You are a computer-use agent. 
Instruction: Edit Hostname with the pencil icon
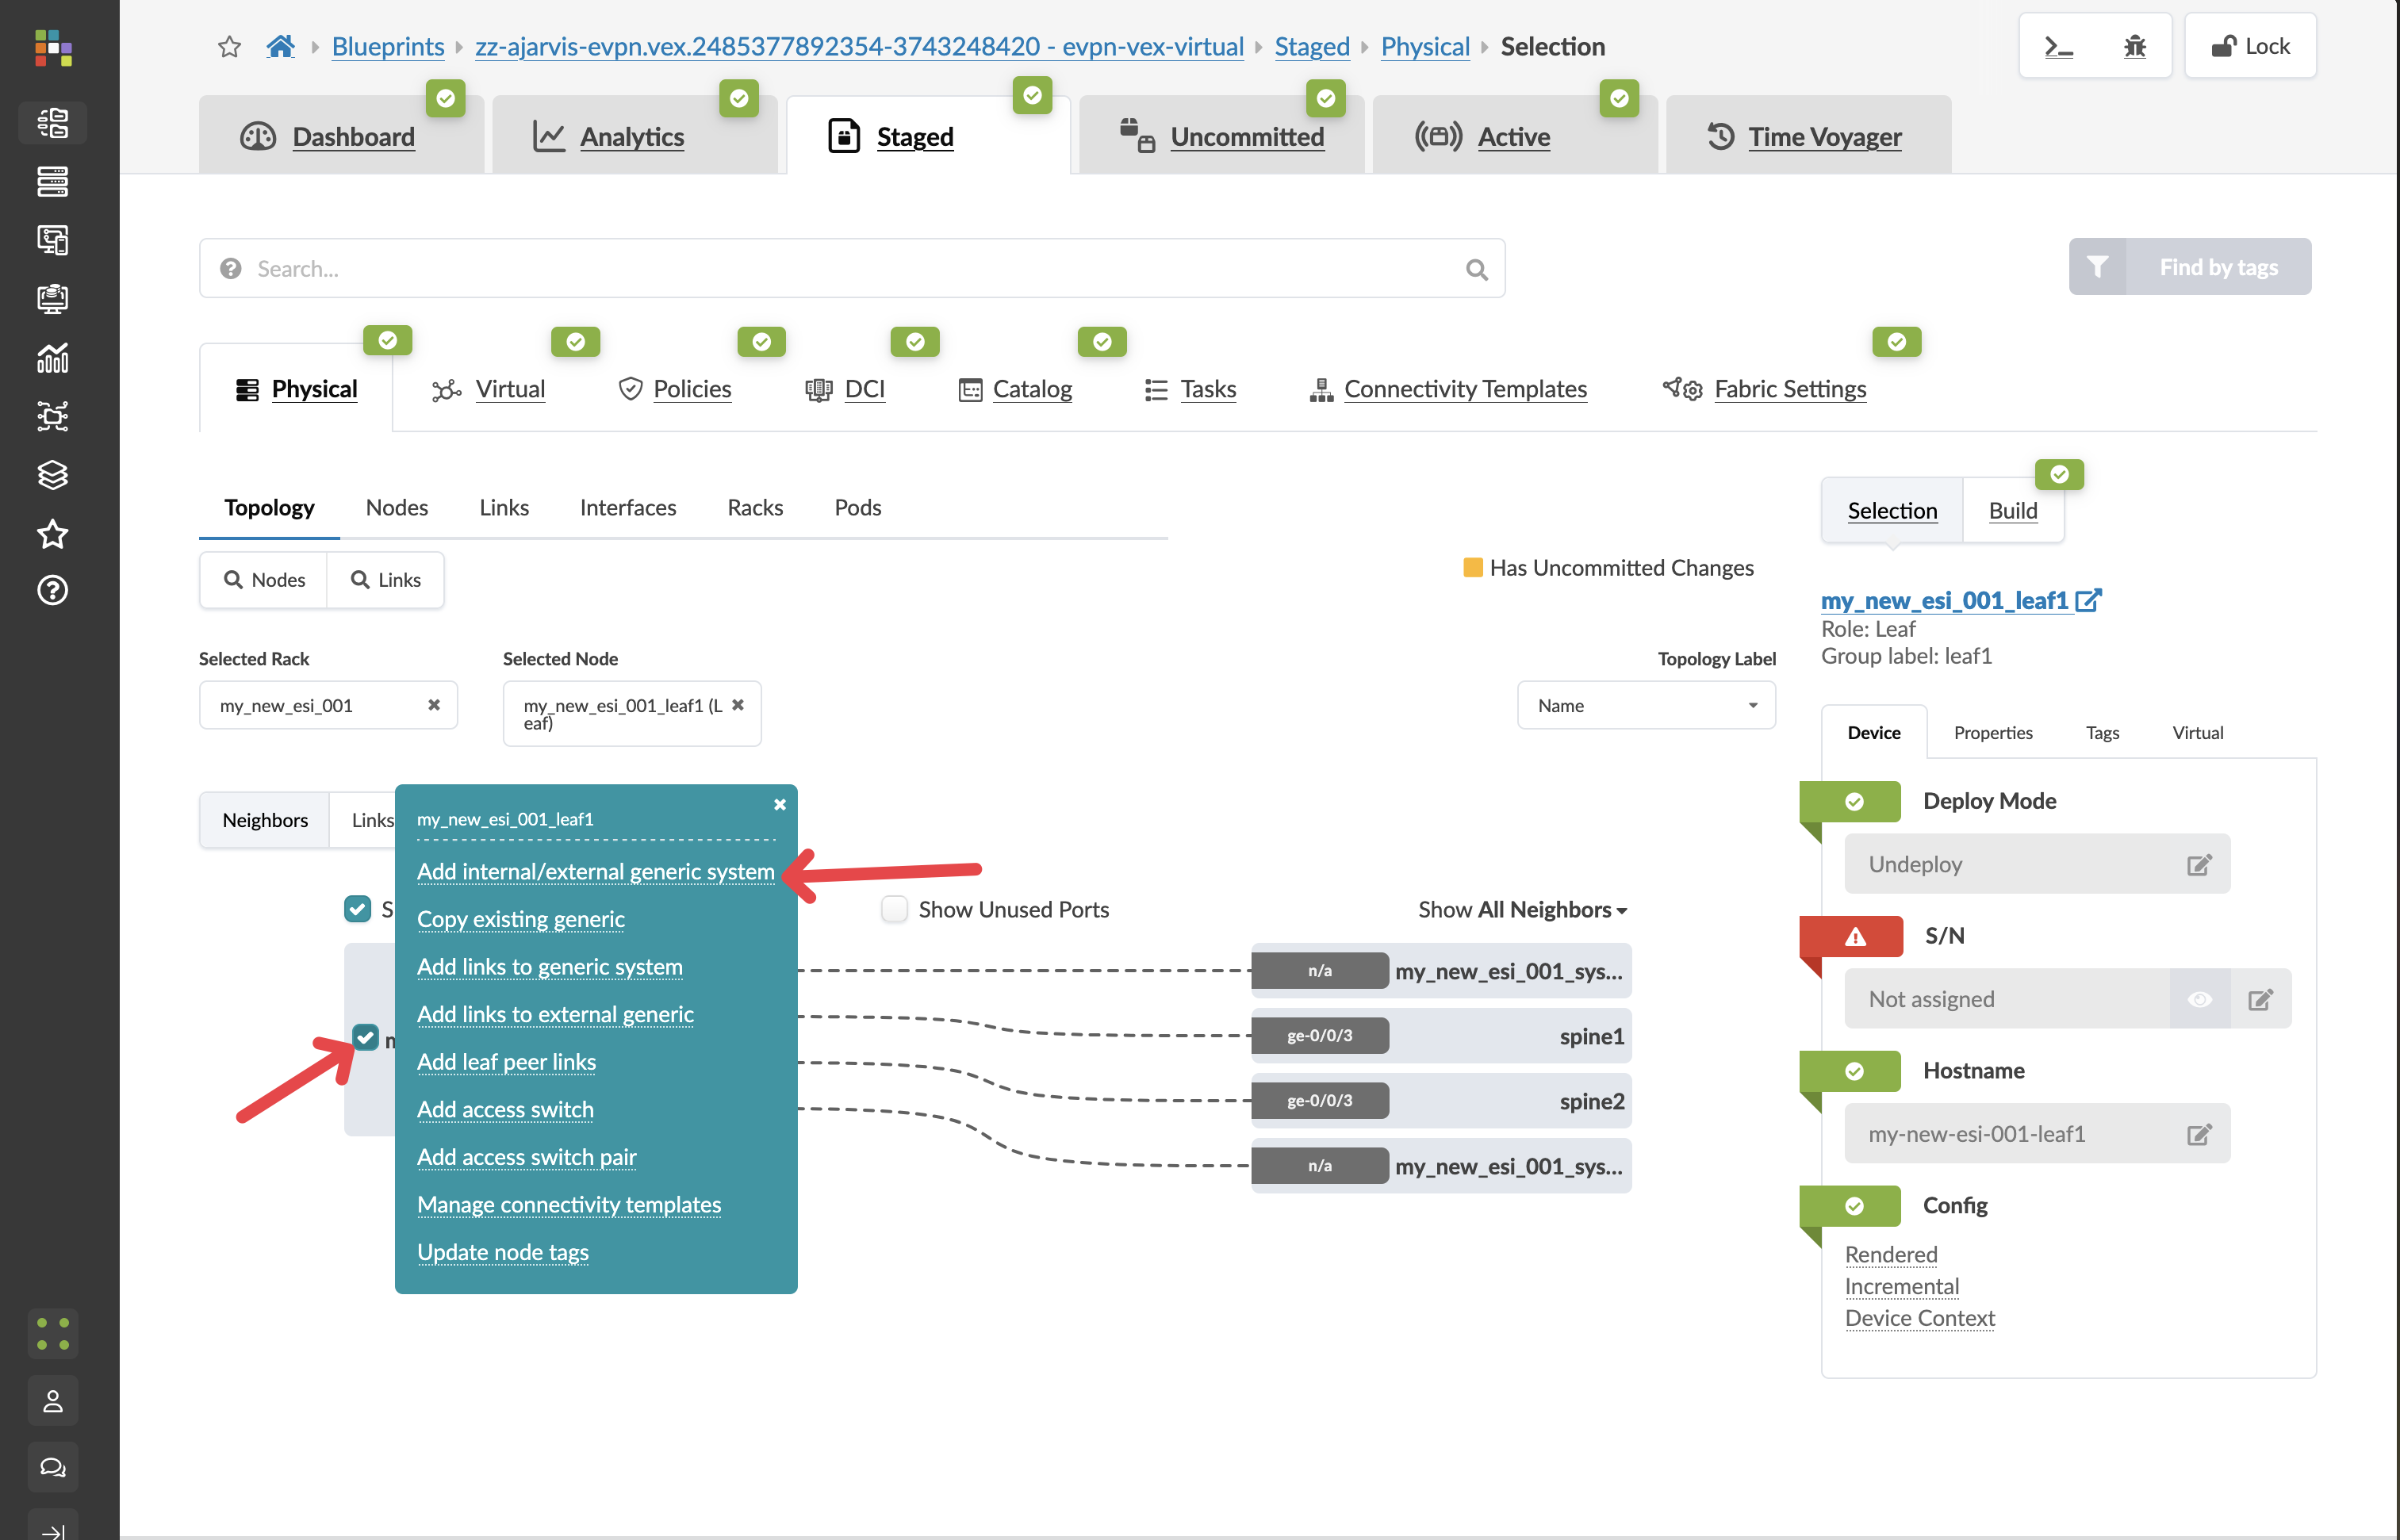(x=2198, y=1134)
